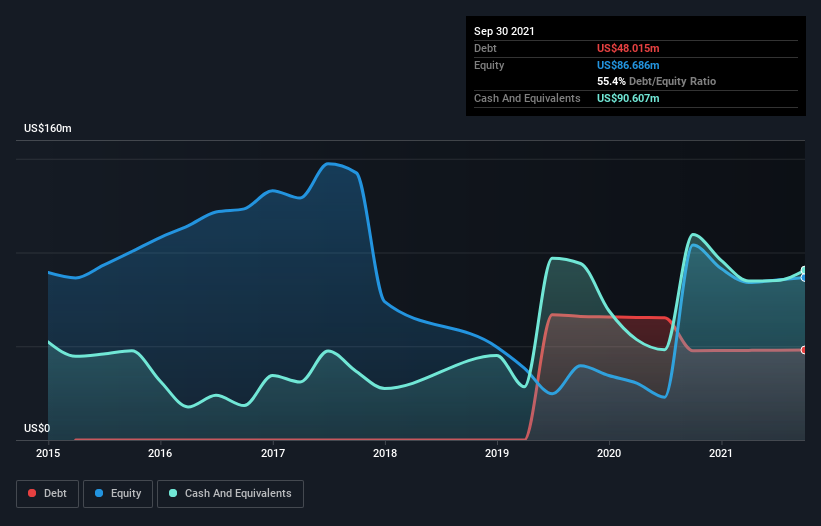Click the Cash And Equivalents tooltip label
The width and height of the screenshot is (821, 526).
pyautogui.click(x=527, y=98)
